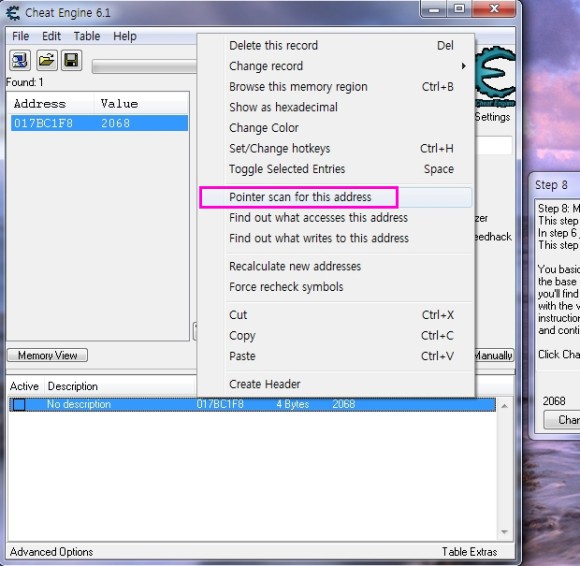Maximize the Cheat Engine window
This screenshot has height=566, width=580.
(x=459, y=9)
